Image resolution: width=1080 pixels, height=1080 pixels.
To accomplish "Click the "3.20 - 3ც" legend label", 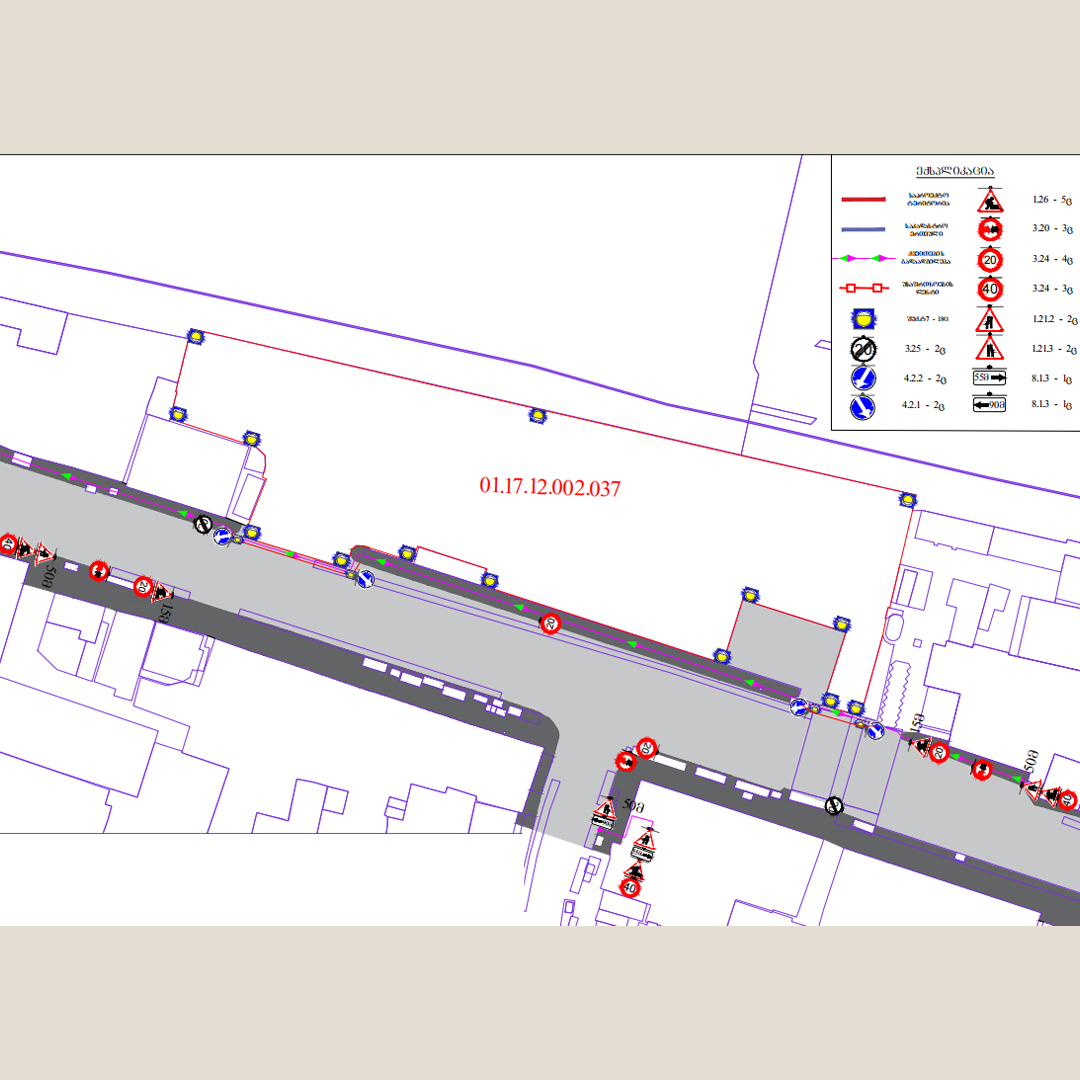I will point(1052,229).
